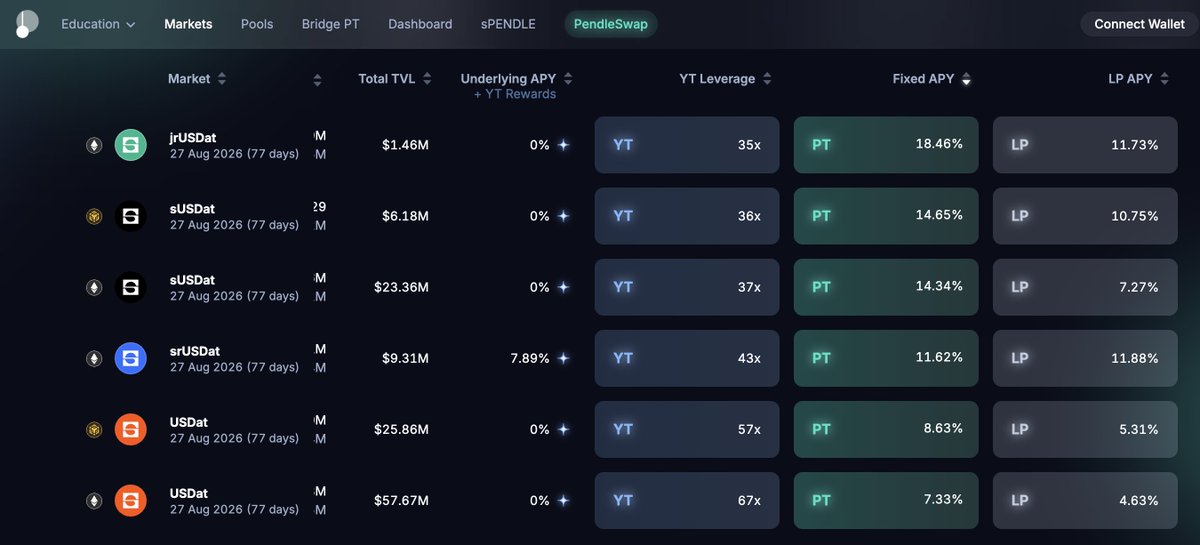
Task: Open the Pools tab
Action: tap(257, 24)
